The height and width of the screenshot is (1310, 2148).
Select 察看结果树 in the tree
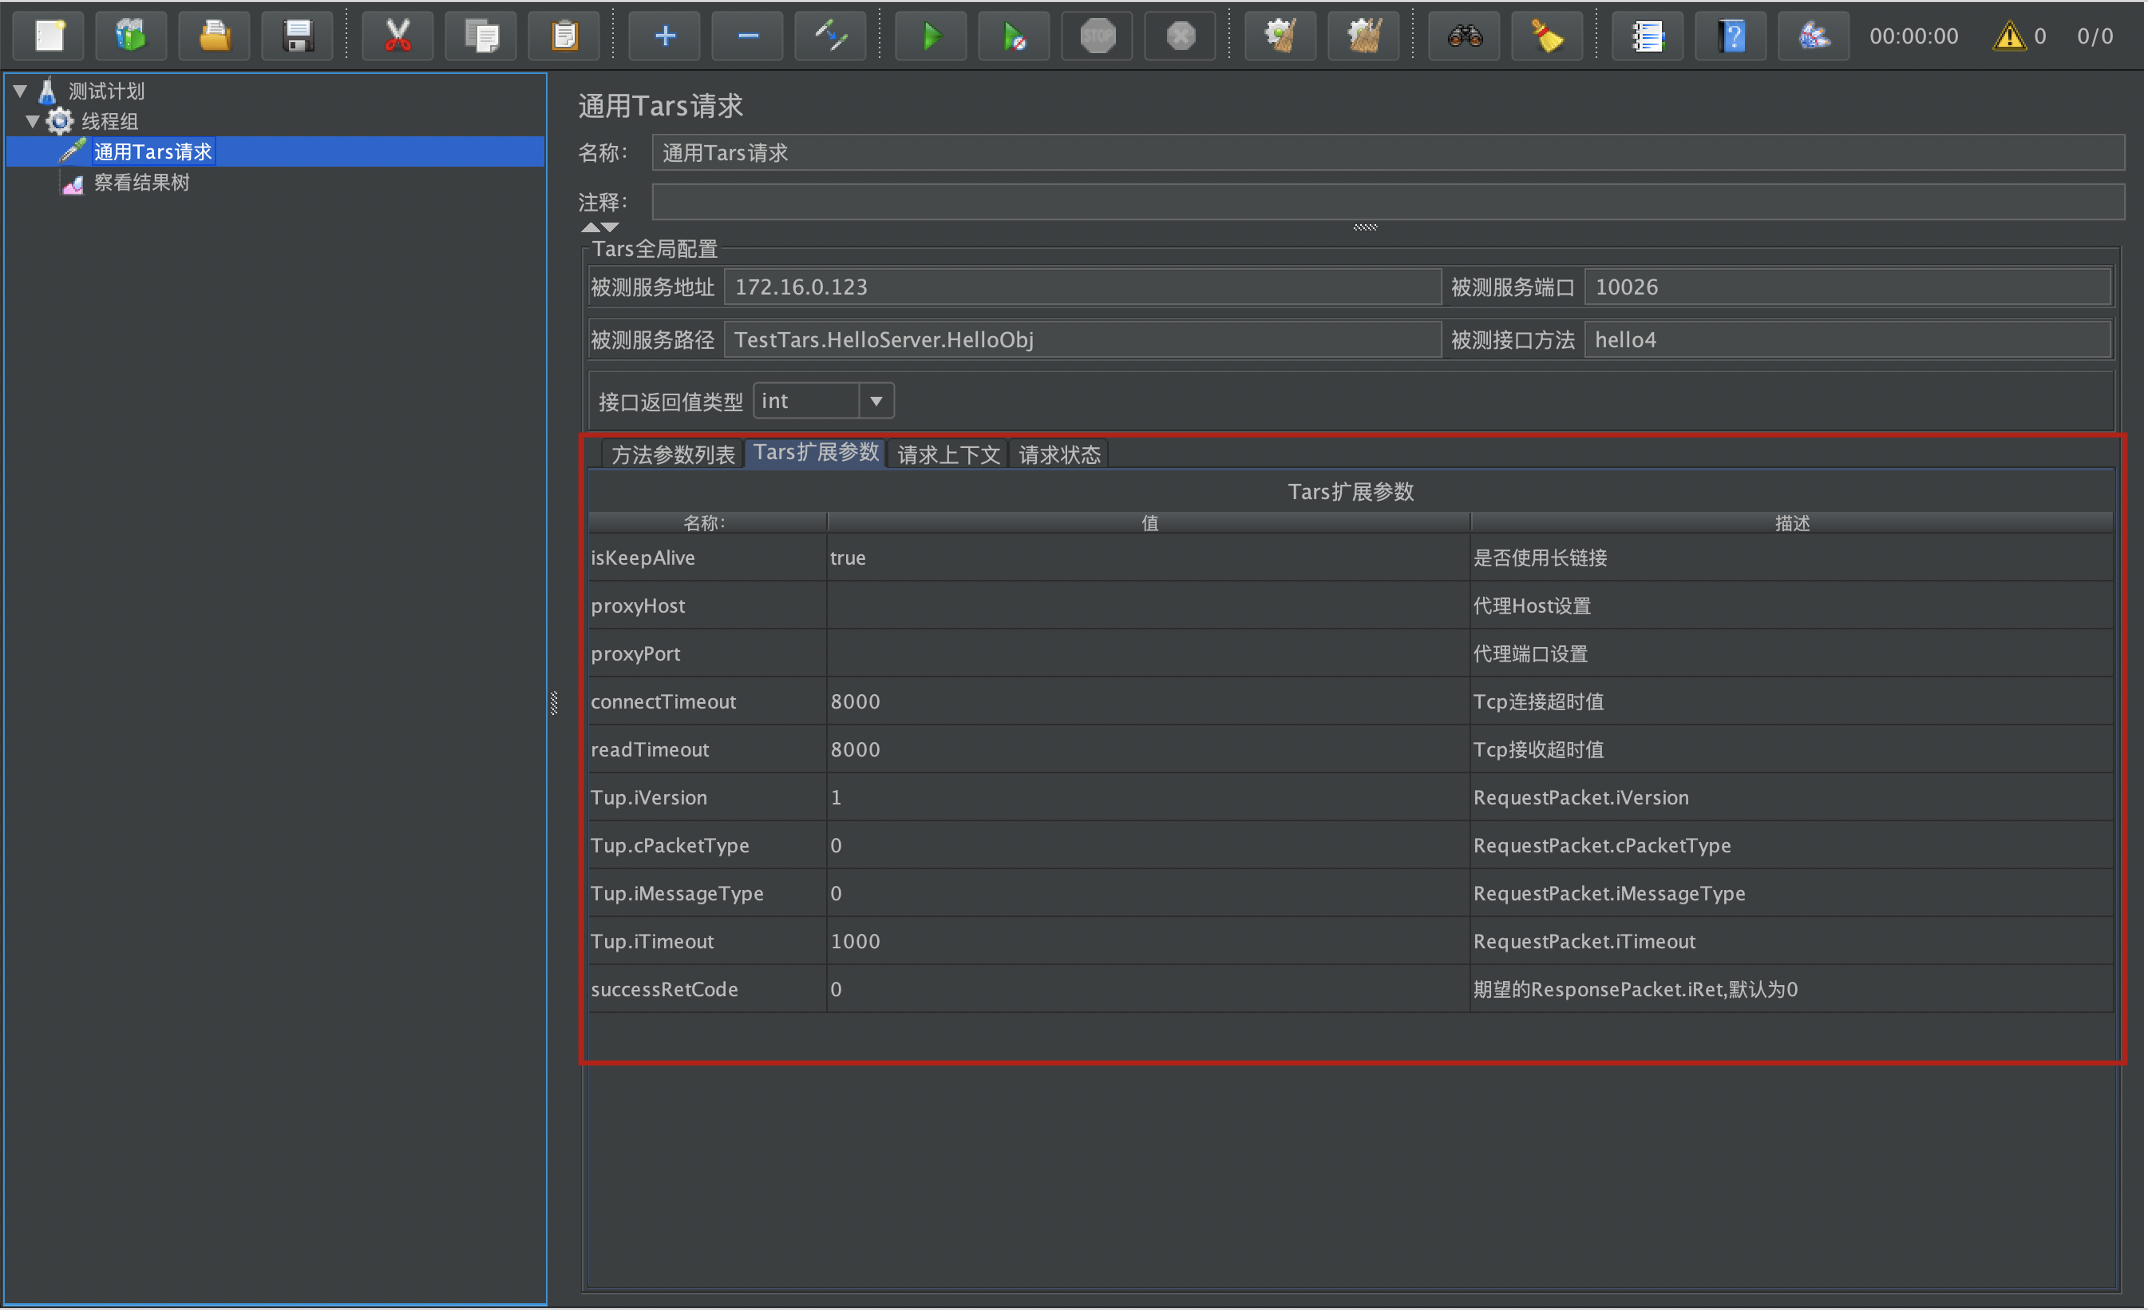141,183
